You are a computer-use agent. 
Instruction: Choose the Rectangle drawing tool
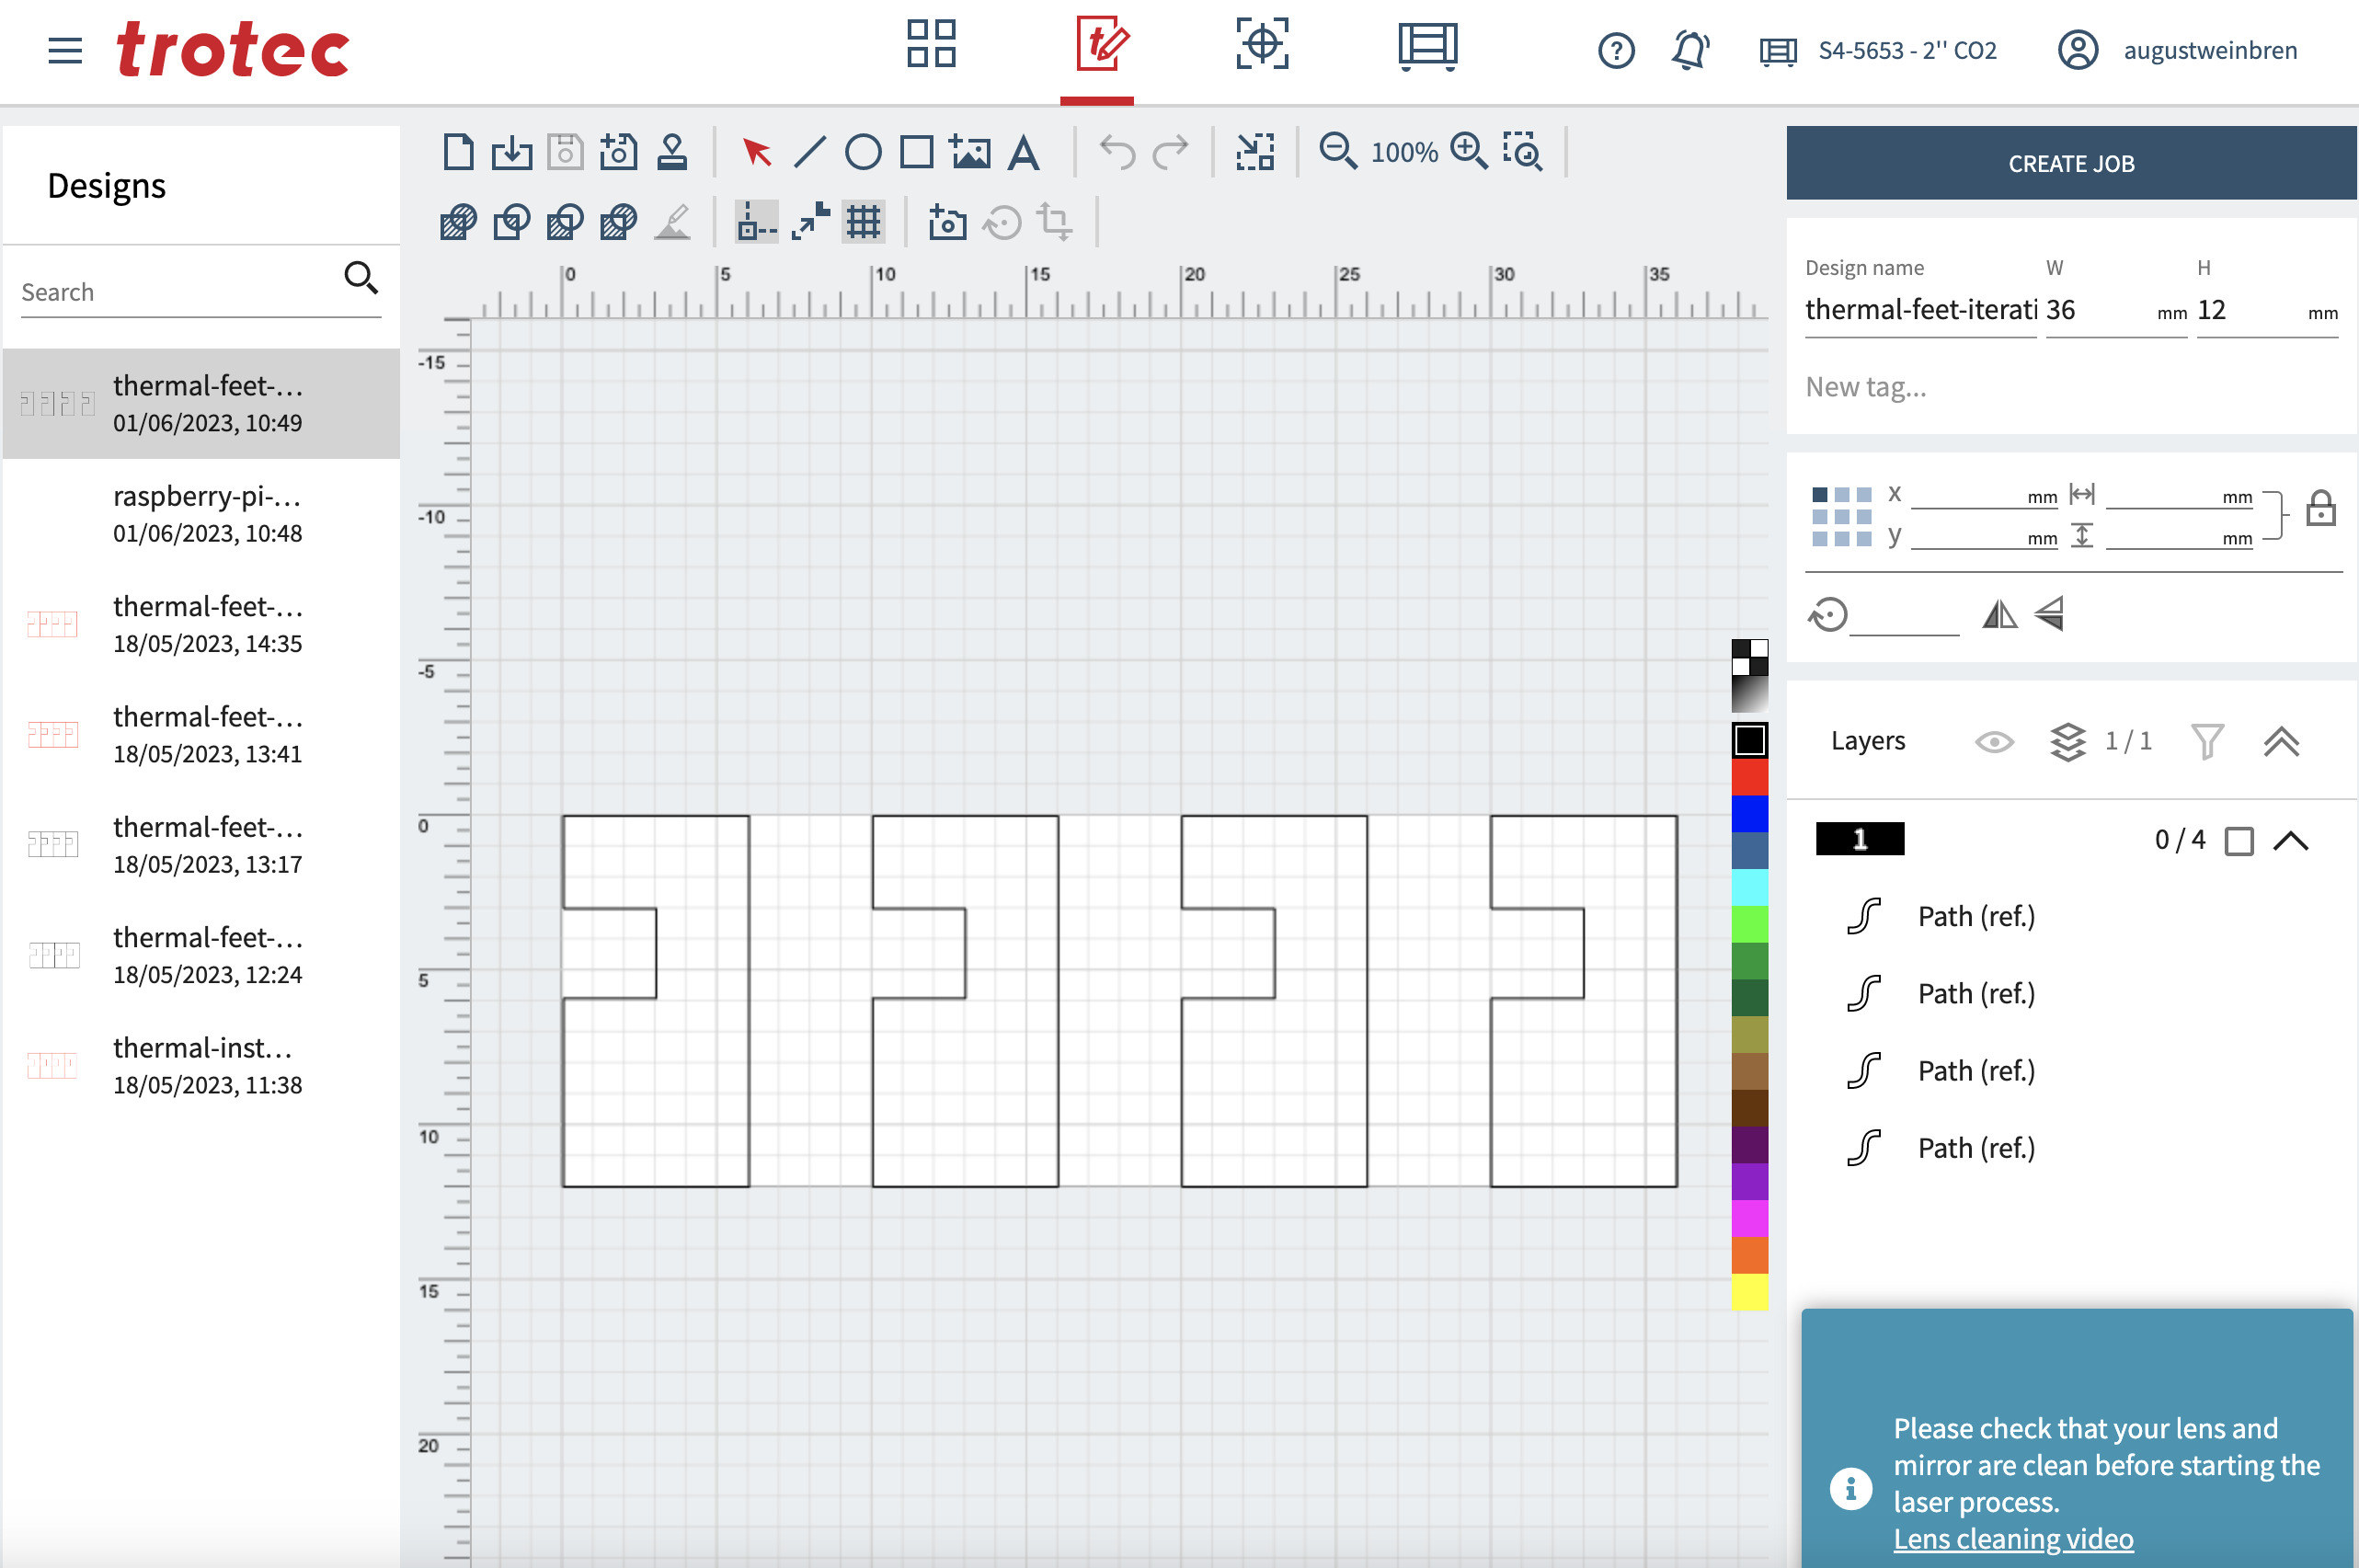click(916, 152)
